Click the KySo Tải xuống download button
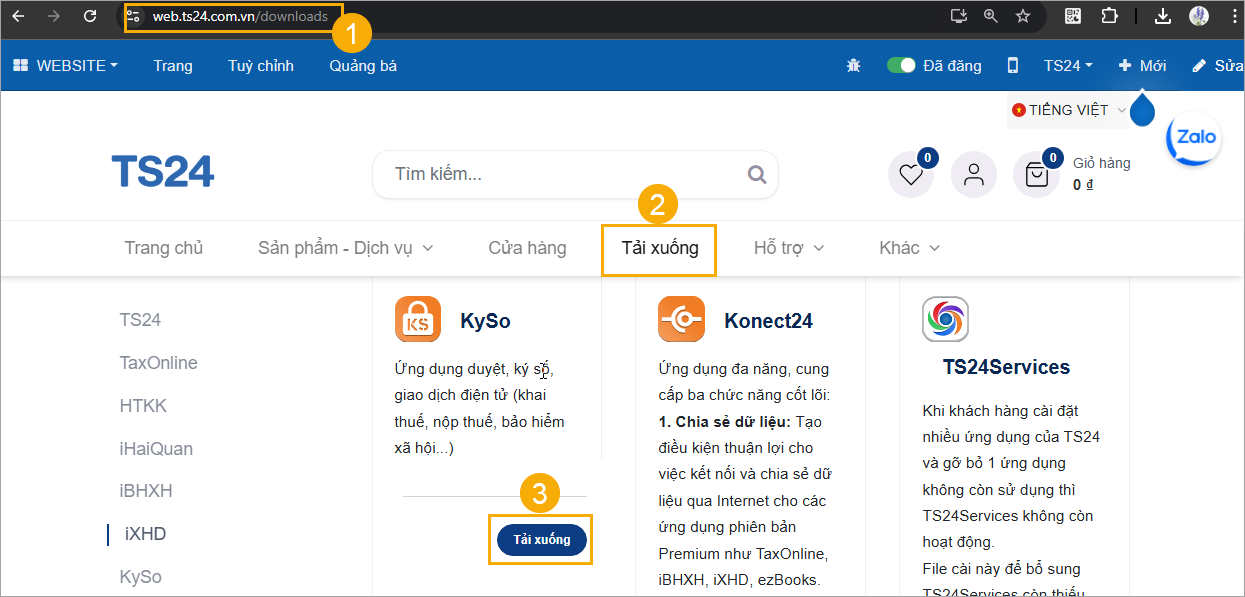1245x597 pixels. [x=542, y=539]
